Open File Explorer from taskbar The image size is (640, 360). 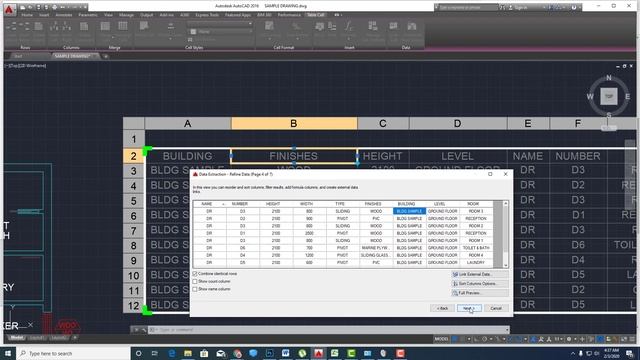pos(188,353)
